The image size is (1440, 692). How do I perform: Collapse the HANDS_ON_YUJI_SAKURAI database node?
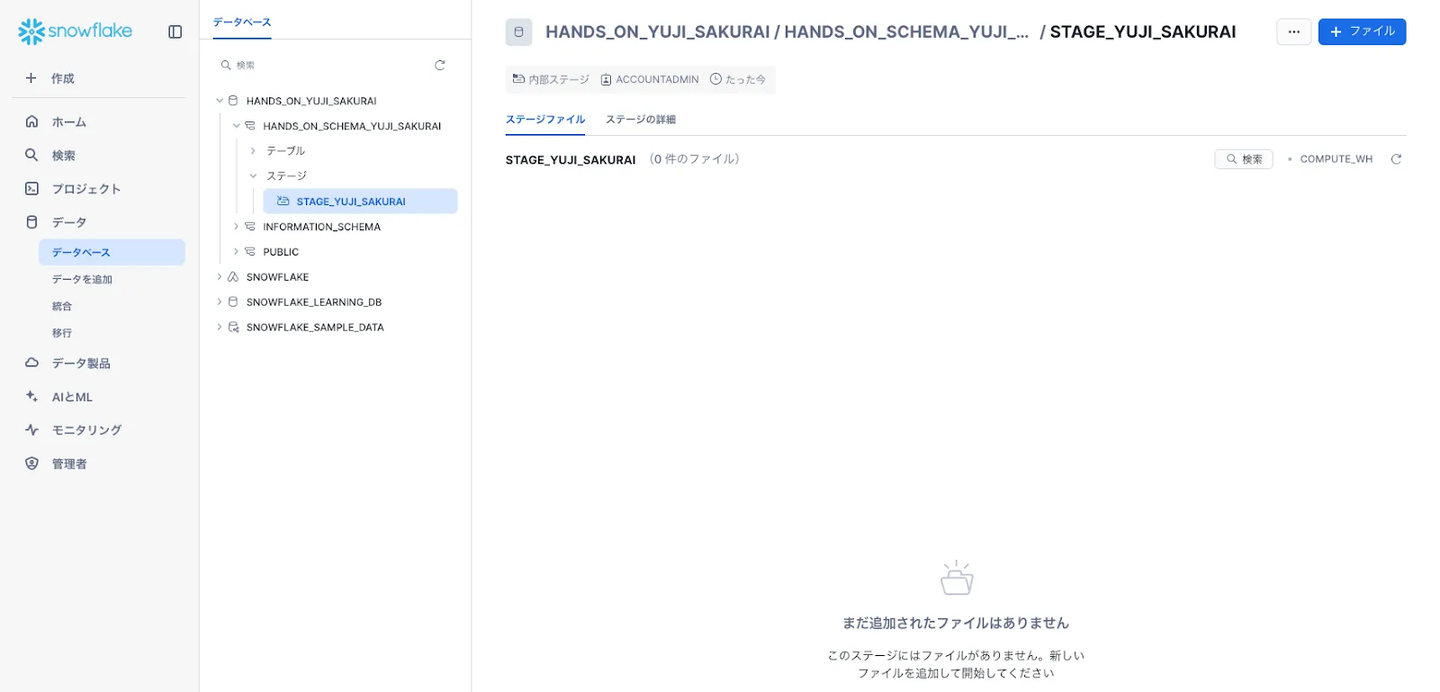tap(219, 101)
